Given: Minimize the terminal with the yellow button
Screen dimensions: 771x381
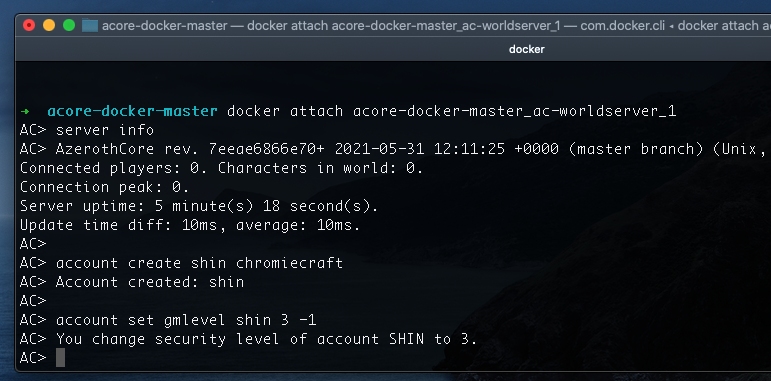Looking at the screenshot, I should (x=49, y=25).
